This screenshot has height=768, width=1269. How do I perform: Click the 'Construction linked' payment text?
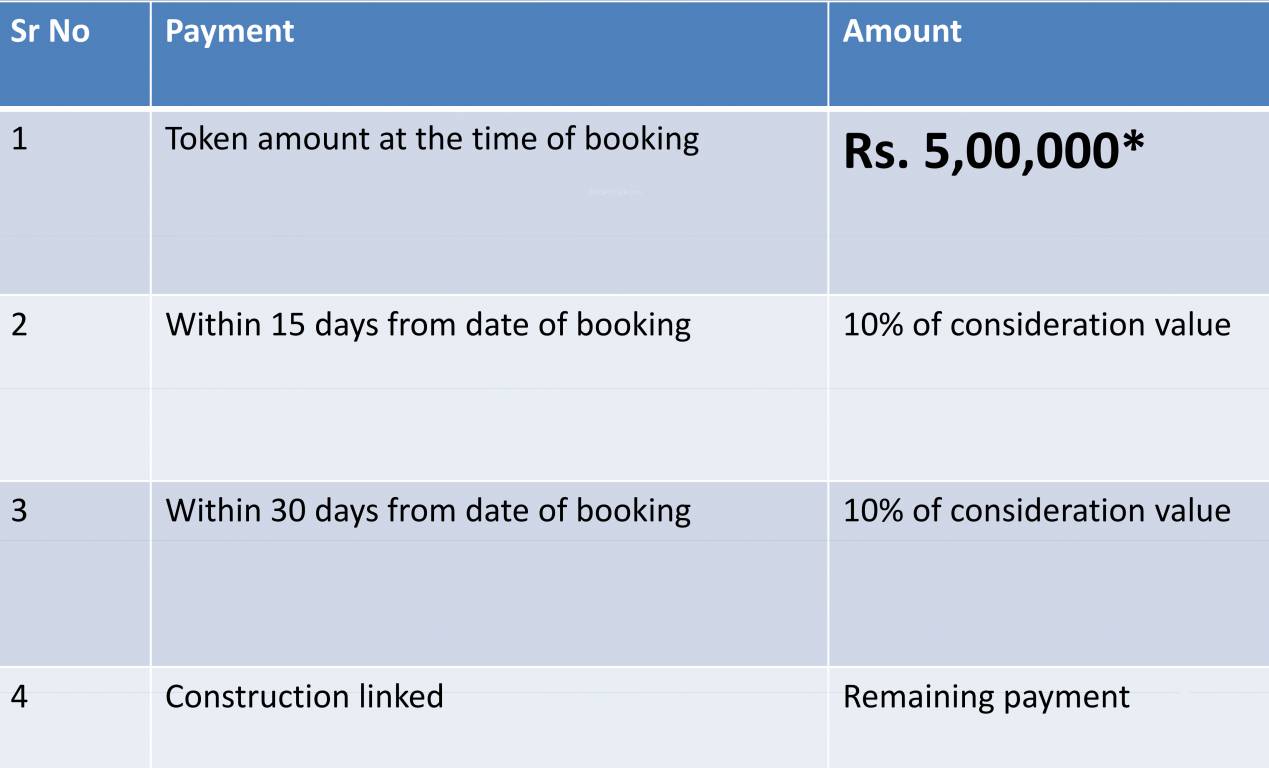(x=304, y=696)
